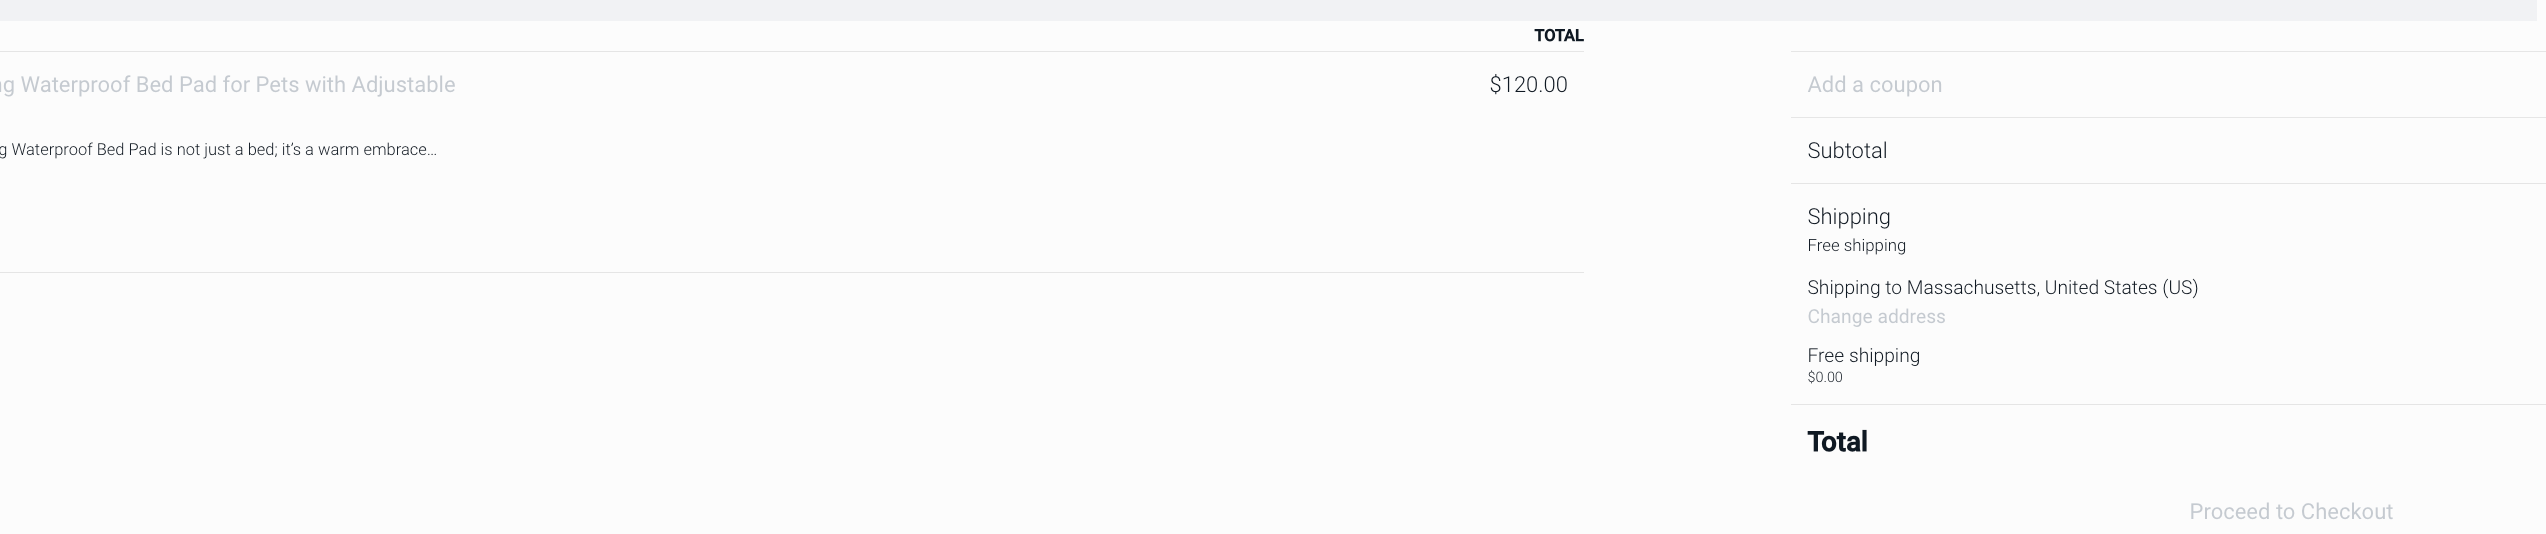This screenshot has width=2546, height=534.
Task: Open the Waterproof Bed Pad product link
Action: (x=228, y=85)
